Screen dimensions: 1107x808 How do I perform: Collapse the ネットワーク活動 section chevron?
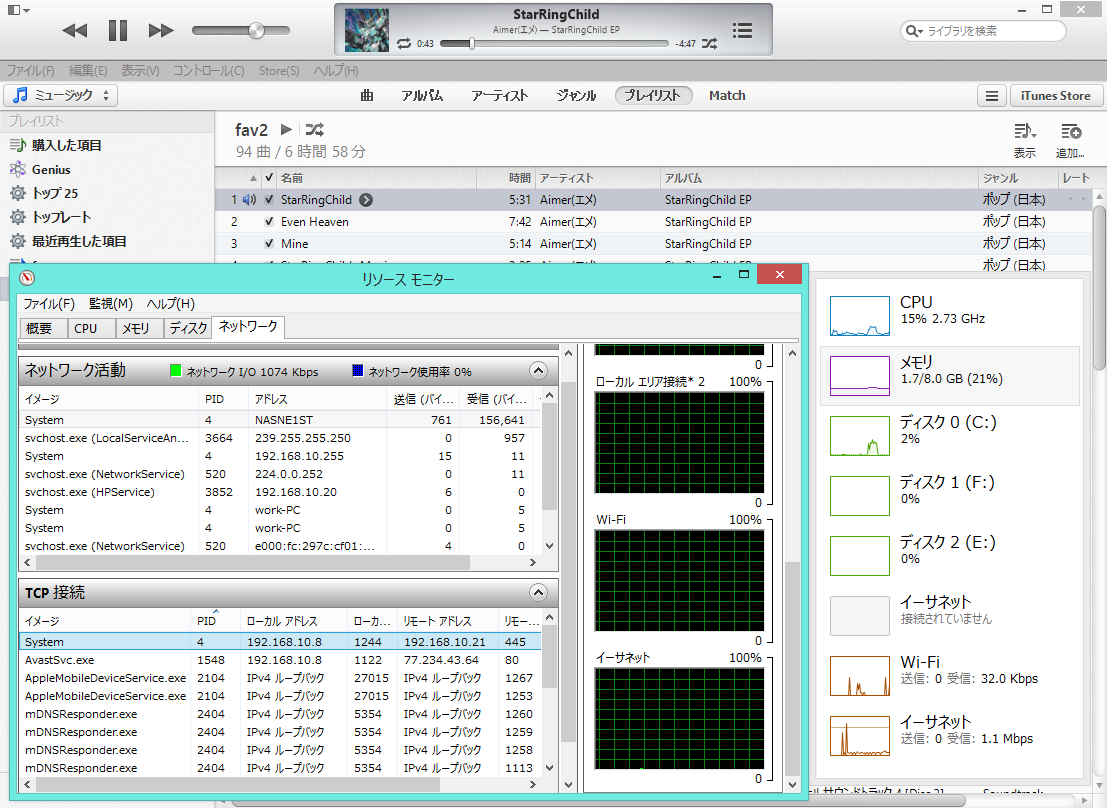pyautogui.click(x=538, y=371)
